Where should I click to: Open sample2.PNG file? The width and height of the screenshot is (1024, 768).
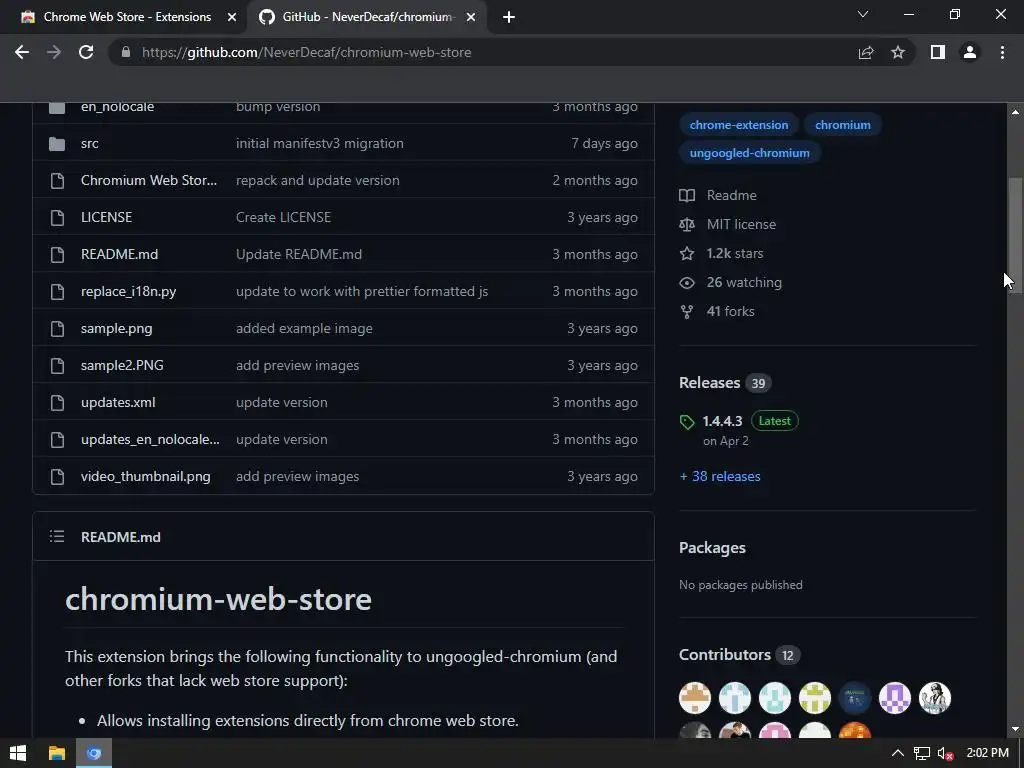tap(122, 366)
